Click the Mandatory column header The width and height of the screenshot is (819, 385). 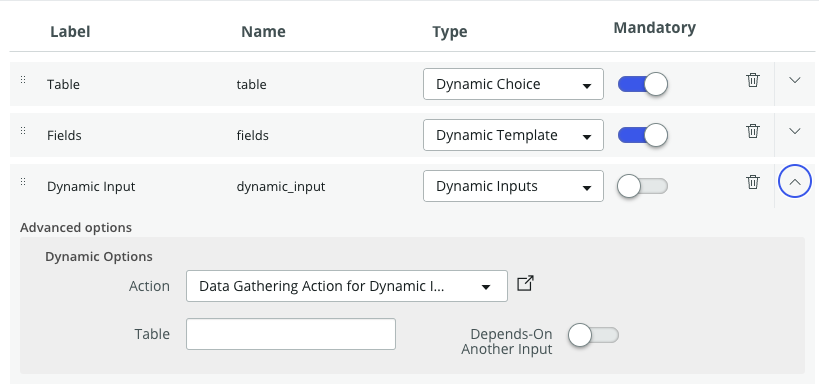(654, 28)
